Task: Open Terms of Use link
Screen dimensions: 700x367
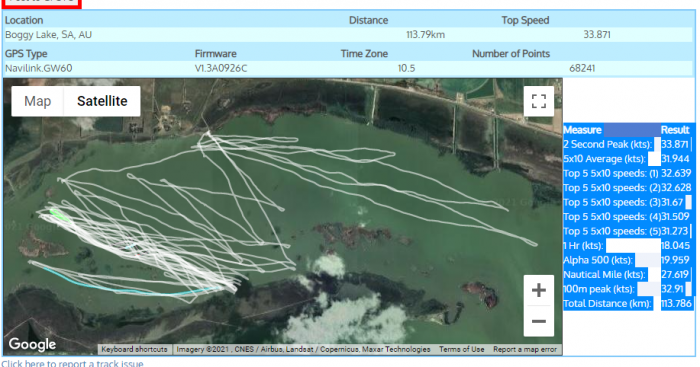Action: click(x=461, y=350)
